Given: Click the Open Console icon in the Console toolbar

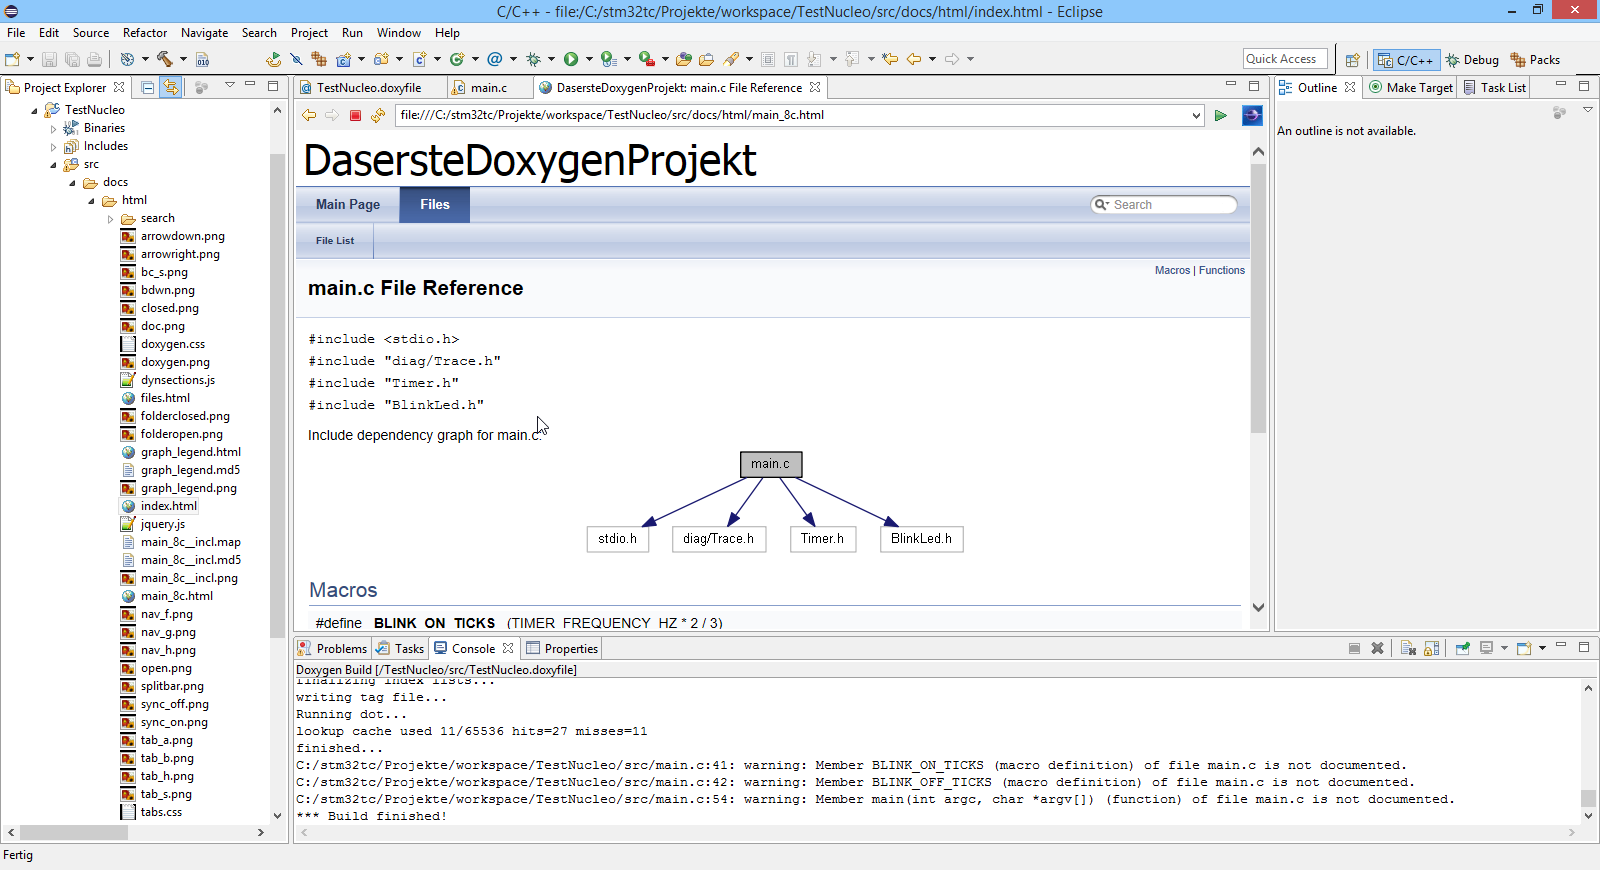Looking at the screenshot, I should click(1524, 648).
